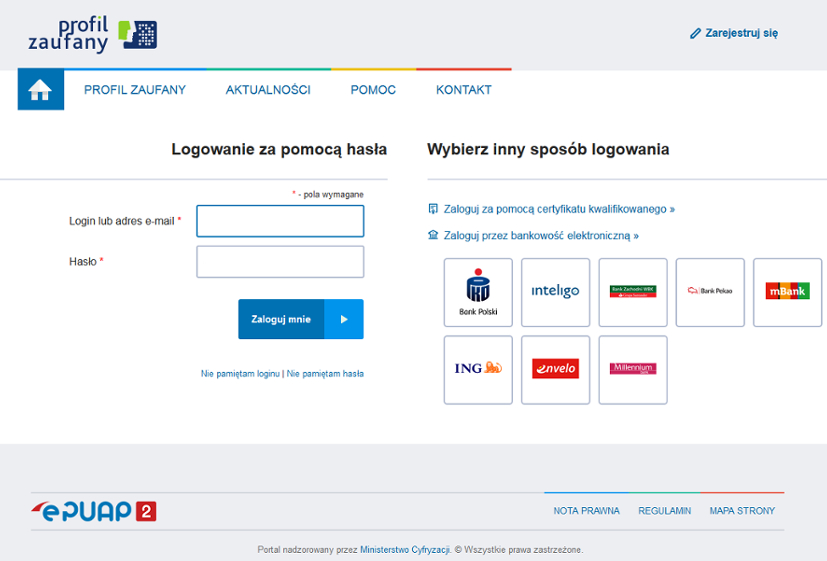Click the certificate icon beside kwalifikowanego link

click(x=433, y=209)
